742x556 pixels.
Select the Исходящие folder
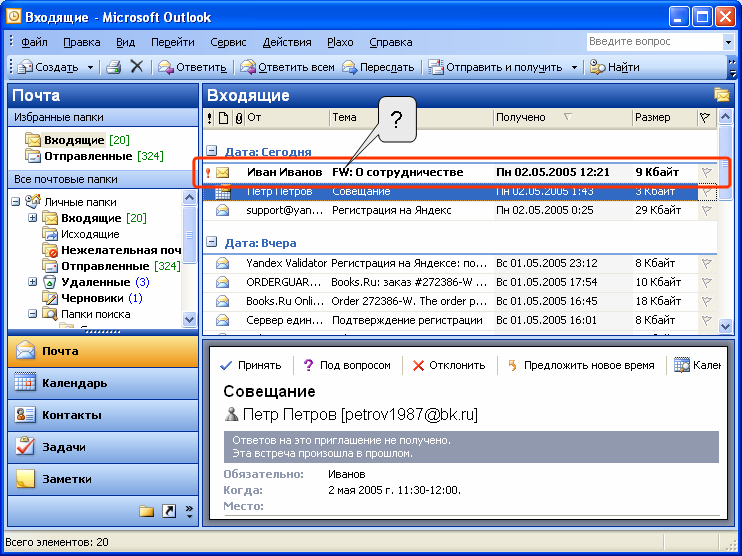pos(81,234)
